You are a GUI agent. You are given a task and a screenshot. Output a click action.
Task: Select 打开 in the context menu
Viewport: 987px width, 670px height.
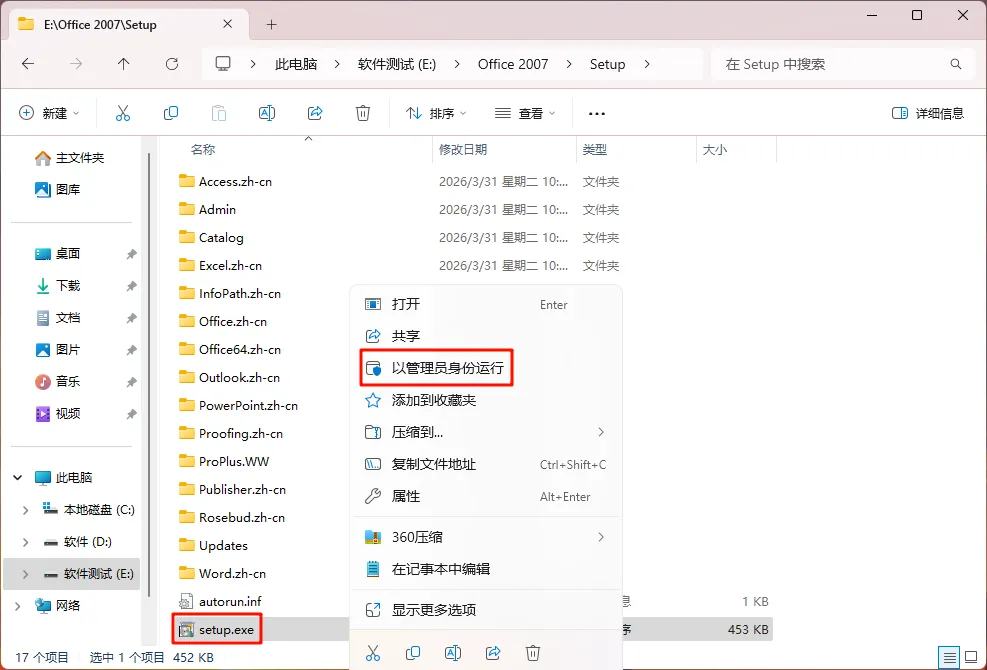[485, 304]
